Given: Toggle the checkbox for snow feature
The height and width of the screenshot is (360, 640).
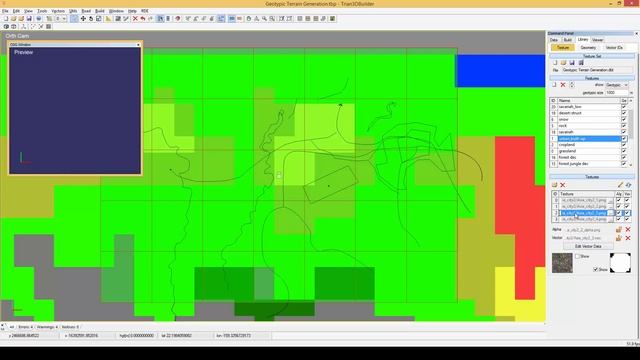Looking at the screenshot, I should click(624, 119).
